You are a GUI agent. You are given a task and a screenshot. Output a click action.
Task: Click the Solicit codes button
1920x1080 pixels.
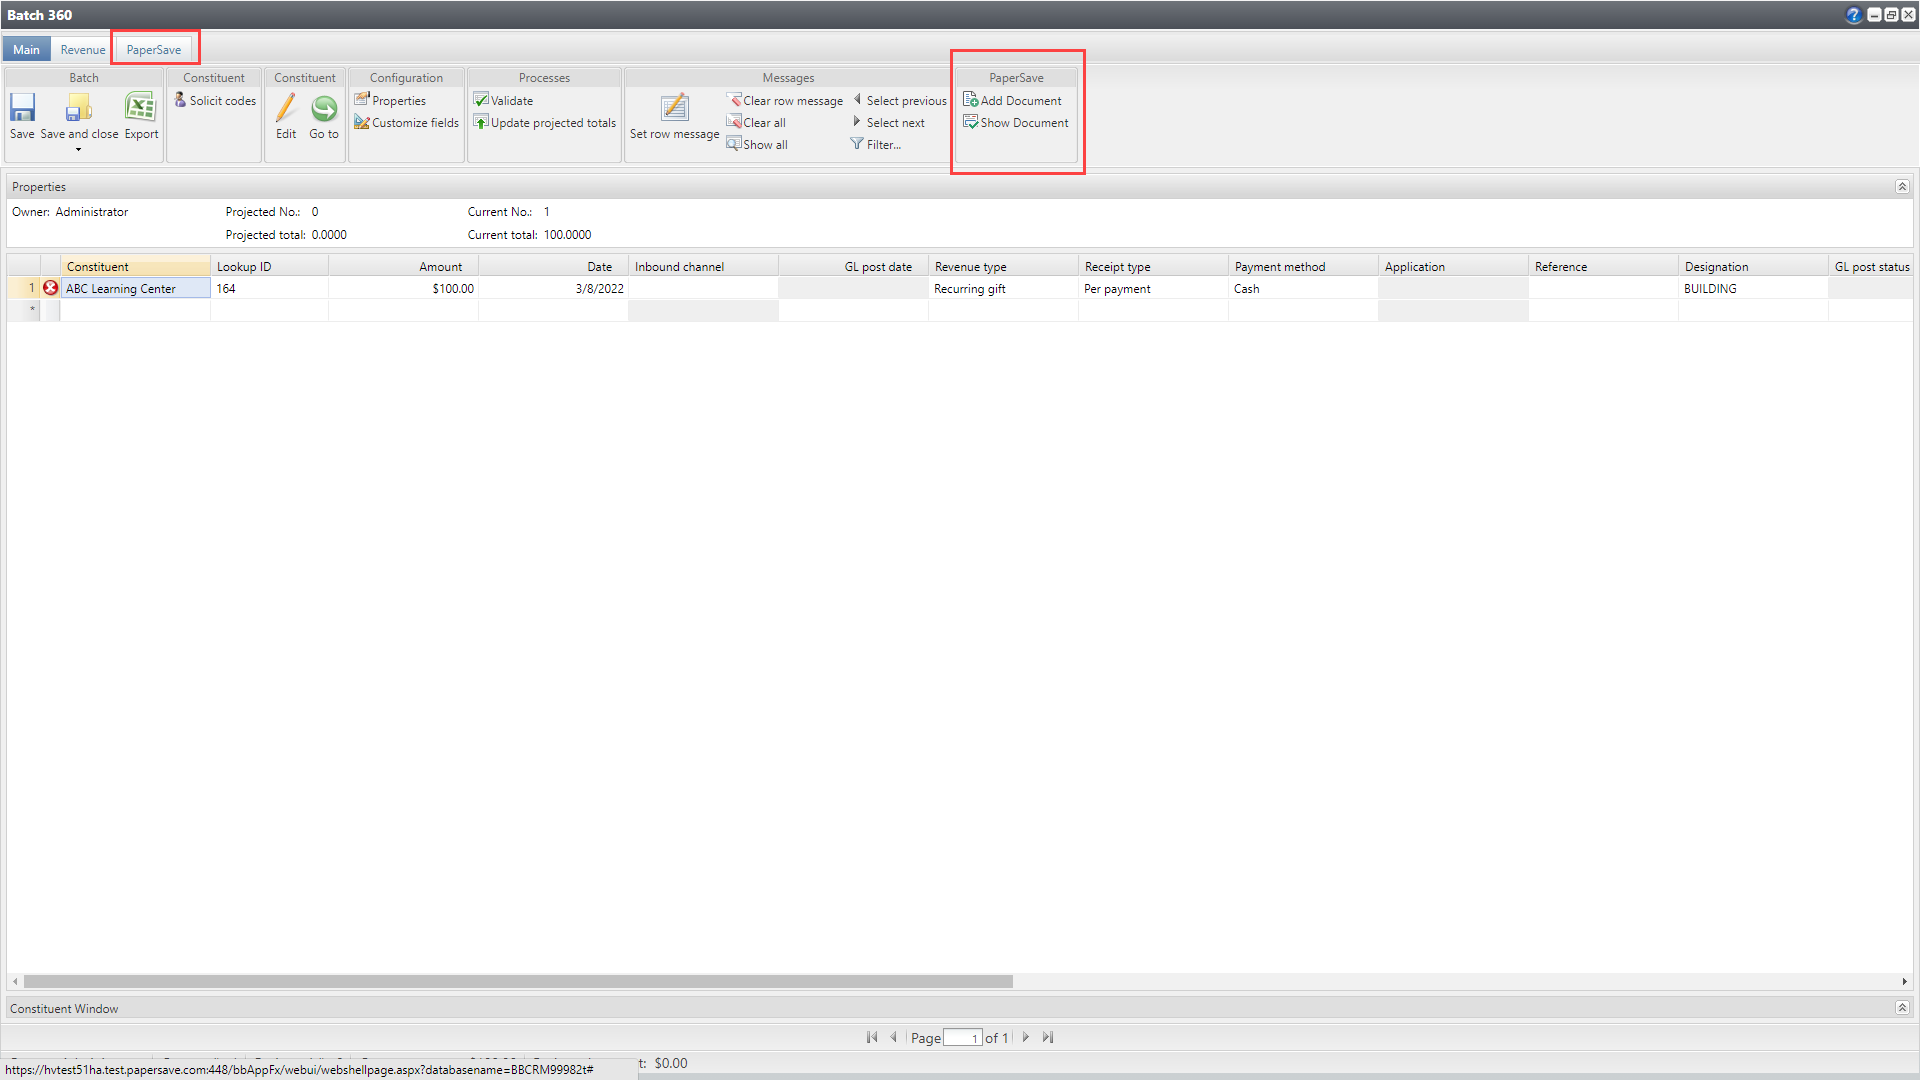pos(215,101)
